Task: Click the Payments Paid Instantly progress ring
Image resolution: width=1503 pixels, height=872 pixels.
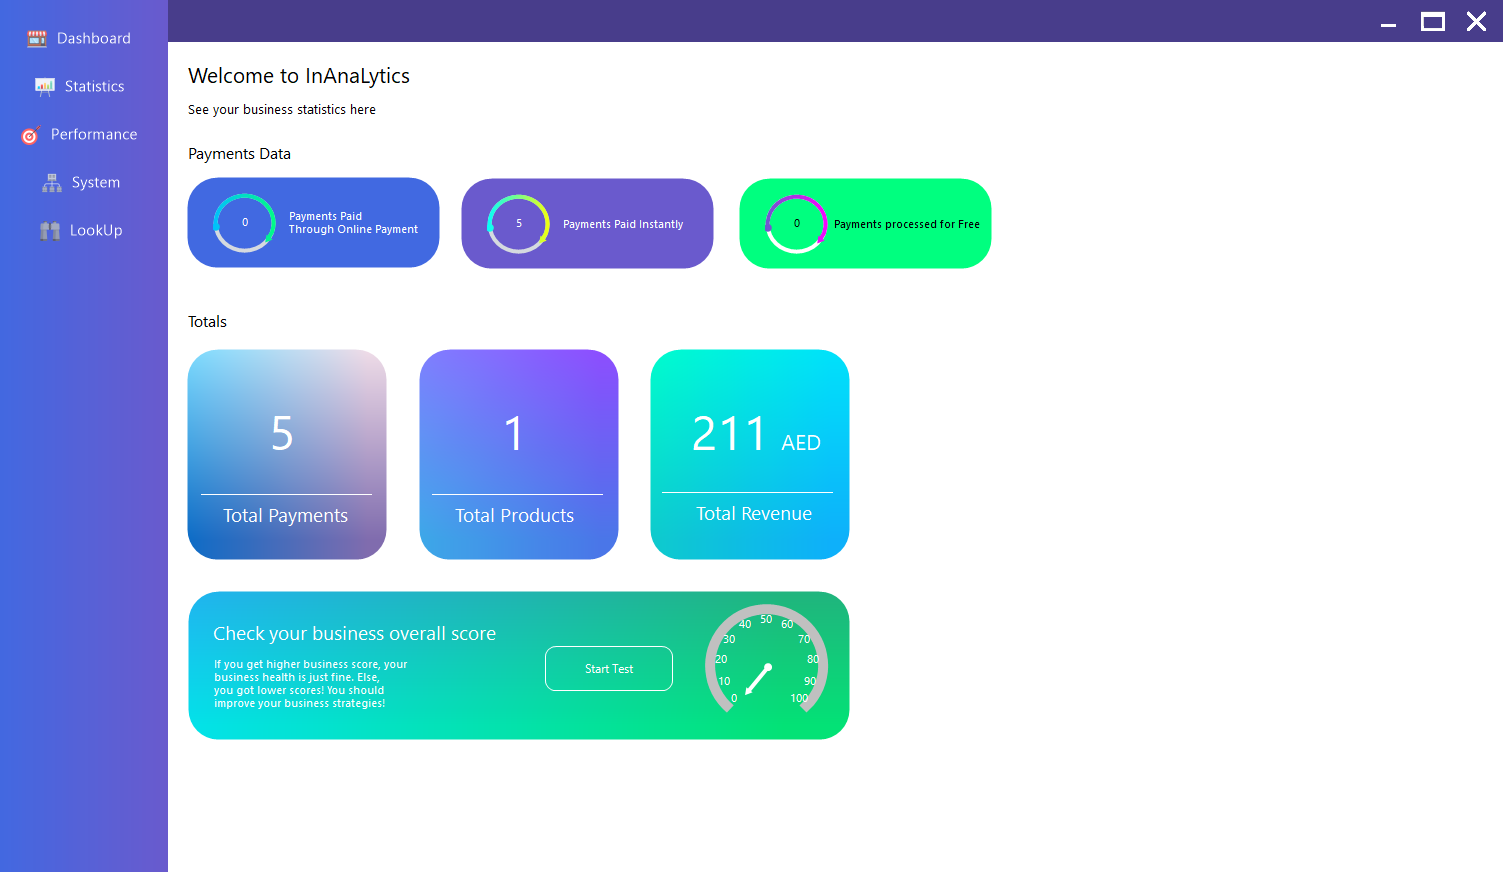Action: [x=518, y=224]
